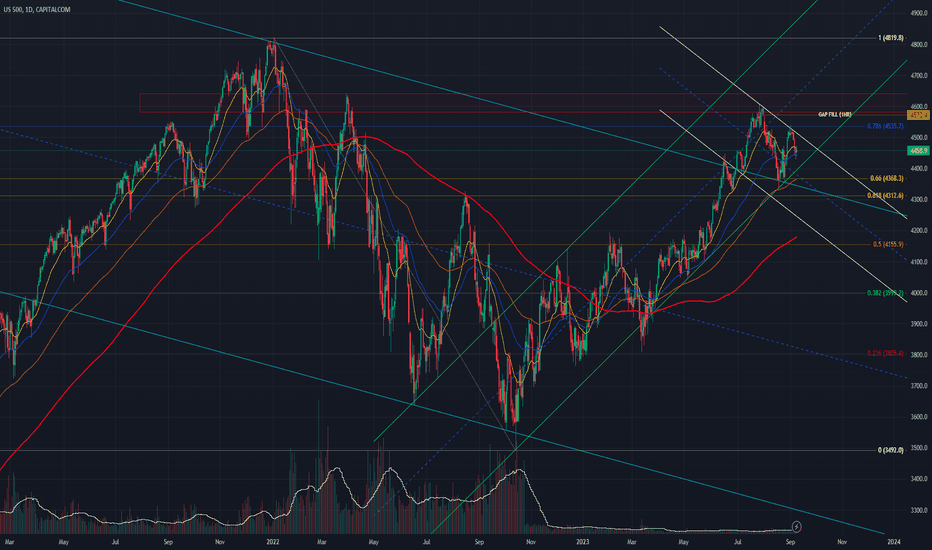
Task: Click the lightning bolt event icon
Action: 796,527
